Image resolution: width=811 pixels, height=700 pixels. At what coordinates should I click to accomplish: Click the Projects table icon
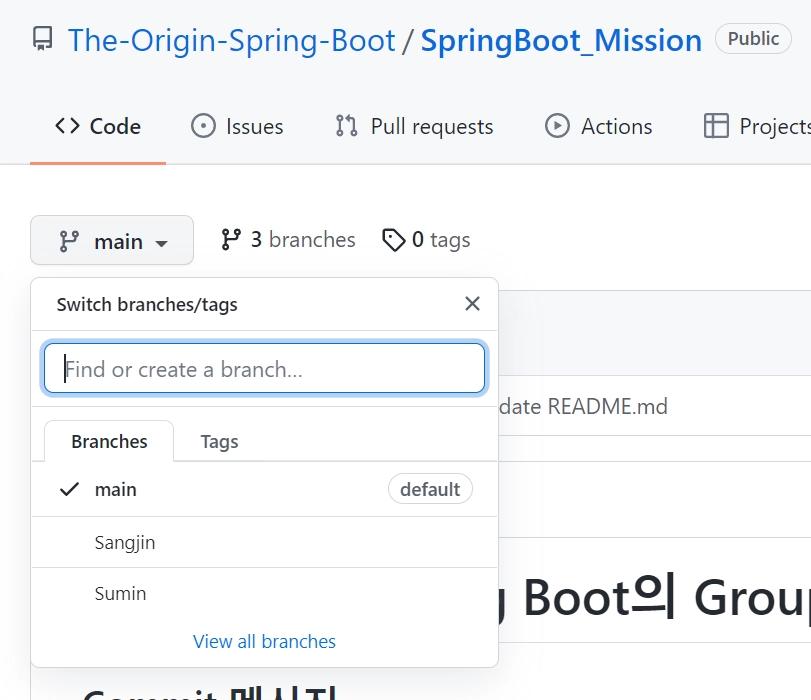tap(716, 126)
